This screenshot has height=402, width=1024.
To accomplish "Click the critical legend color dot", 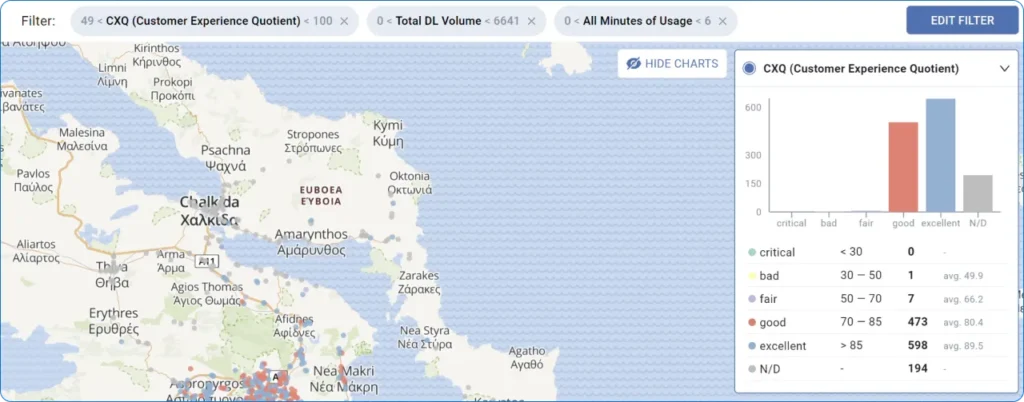I will 751,253.
